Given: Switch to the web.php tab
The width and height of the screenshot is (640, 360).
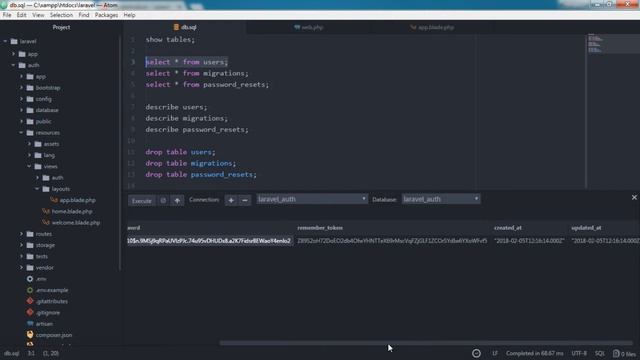Looking at the screenshot, I should (x=309, y=27).
